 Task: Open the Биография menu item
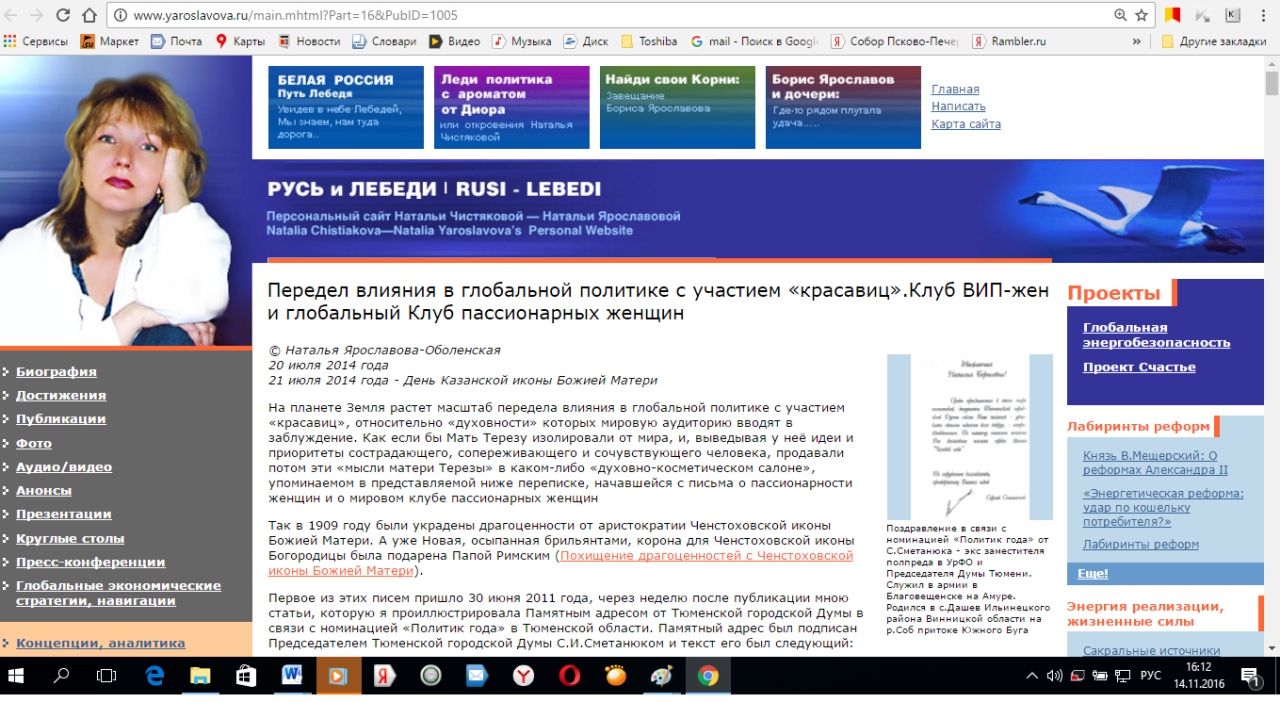(x=56, y=371)
